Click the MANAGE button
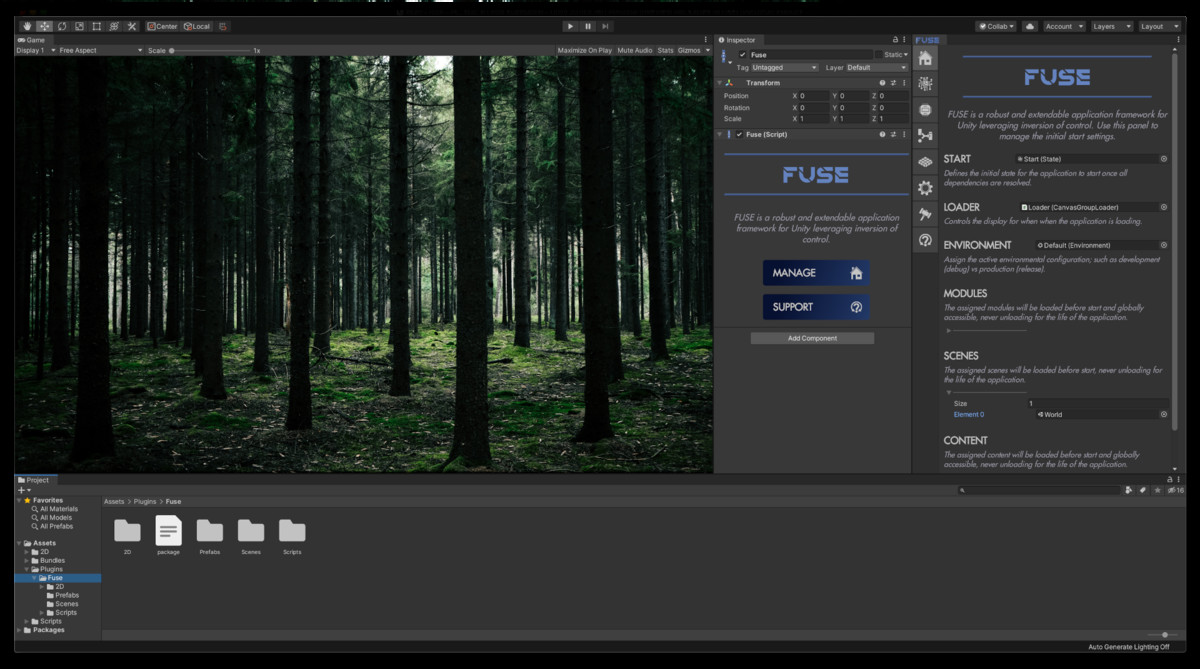This screenshot has width=1200, height=669. click(x=816, y=273)
